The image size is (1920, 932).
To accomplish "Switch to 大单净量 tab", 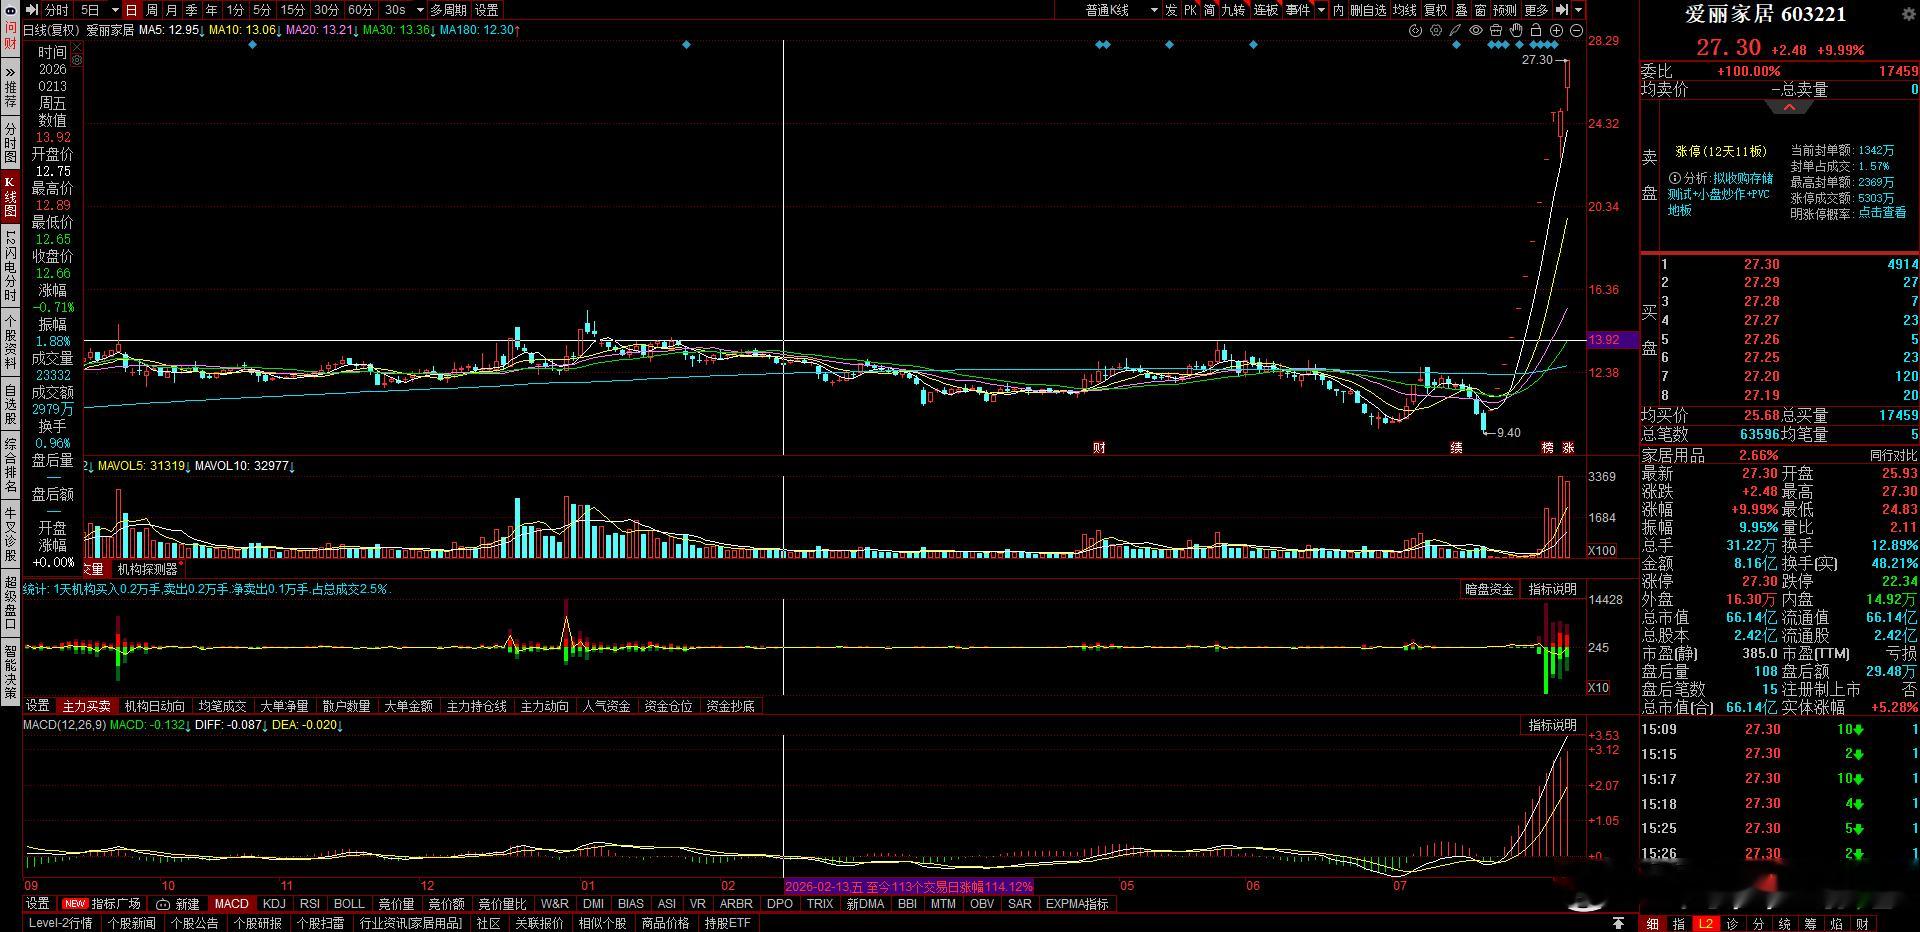I will point(284,706).
